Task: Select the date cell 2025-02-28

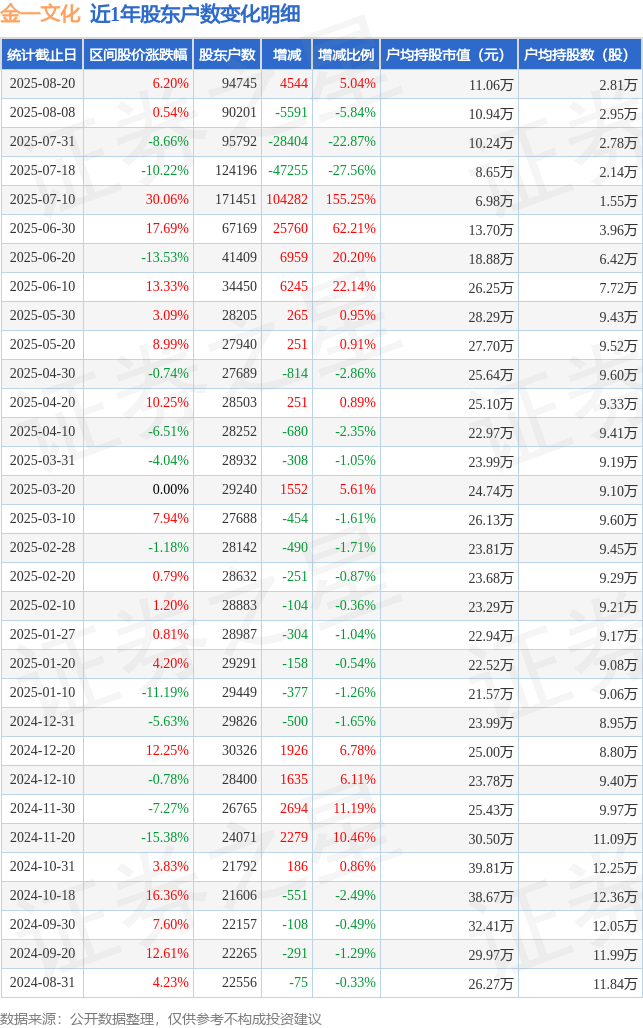Action: pos(43,547)
